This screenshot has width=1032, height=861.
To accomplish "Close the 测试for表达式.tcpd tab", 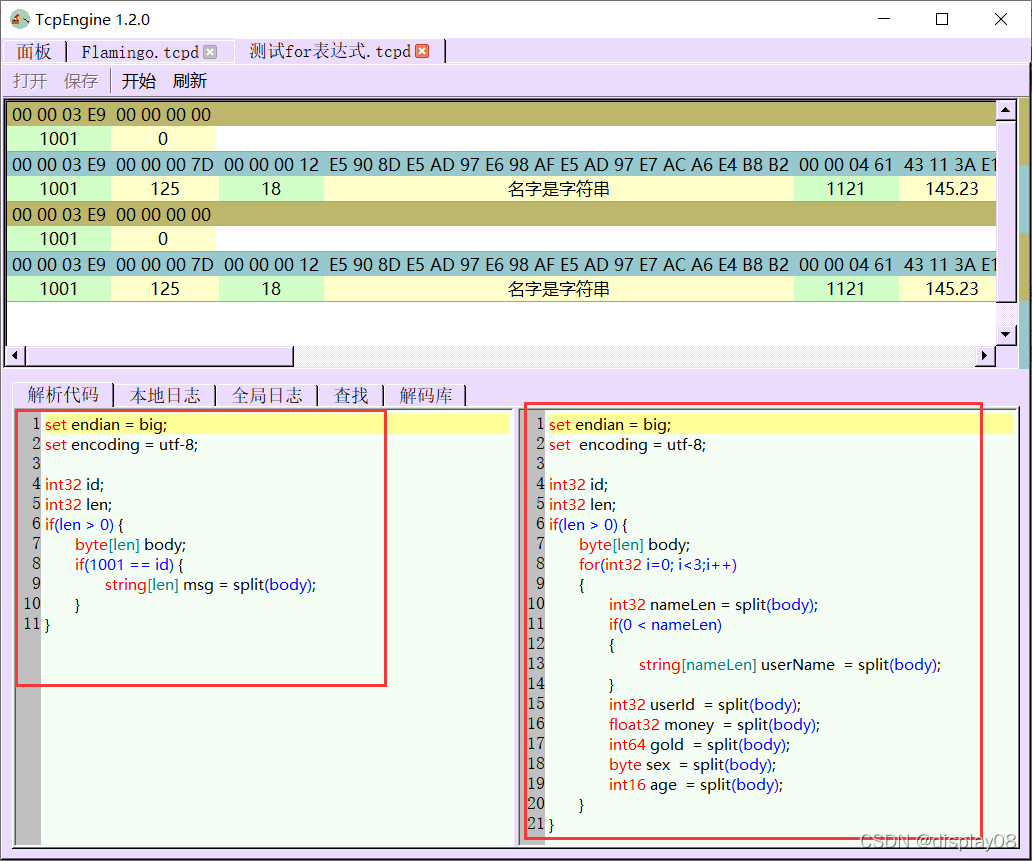I will coord(423,51).
